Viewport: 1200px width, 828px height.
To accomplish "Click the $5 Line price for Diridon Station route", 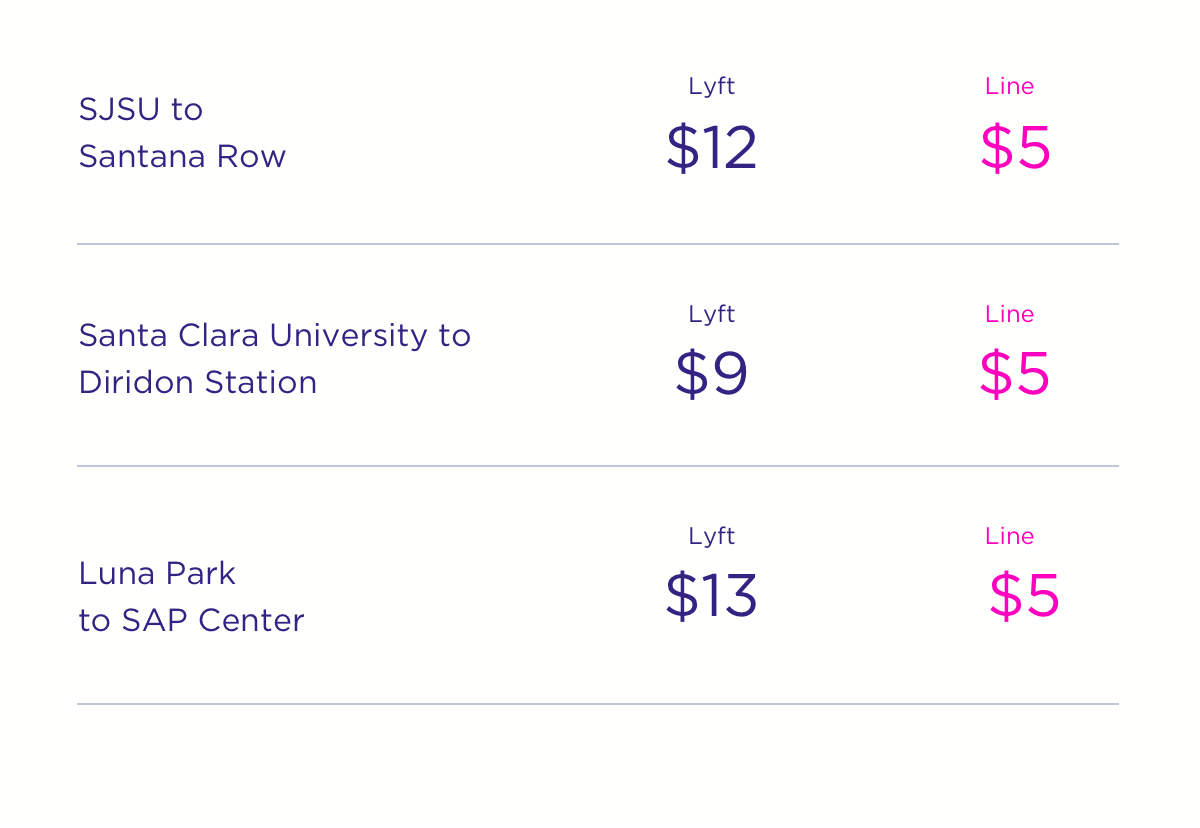I will [x=1014, y=374].
